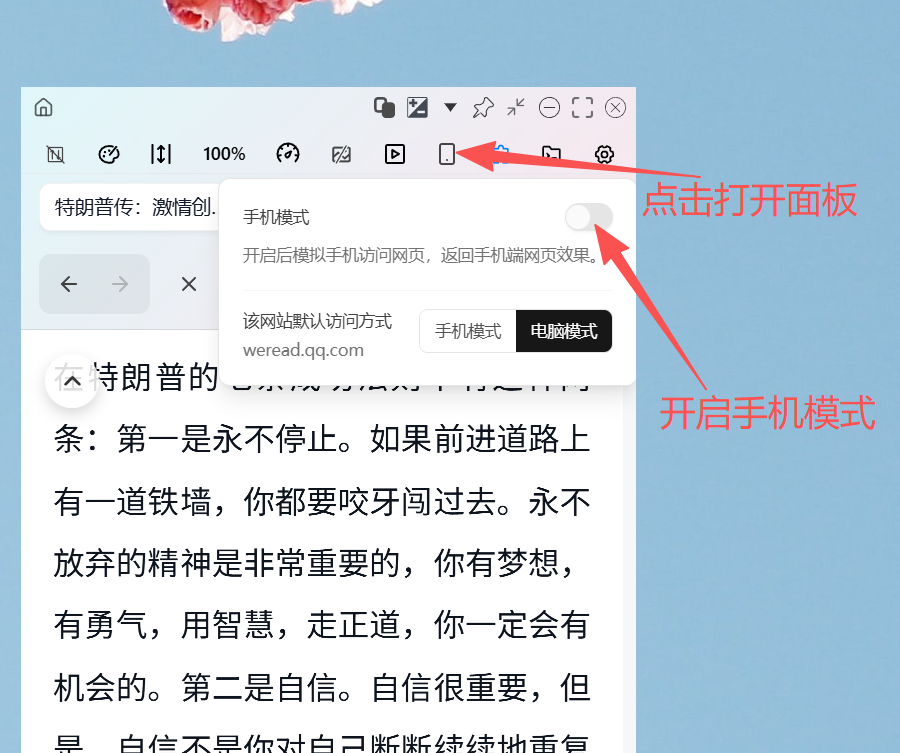Shrink window with inward arrows icon
900x753 pixels.
click(x=516, y=107)
